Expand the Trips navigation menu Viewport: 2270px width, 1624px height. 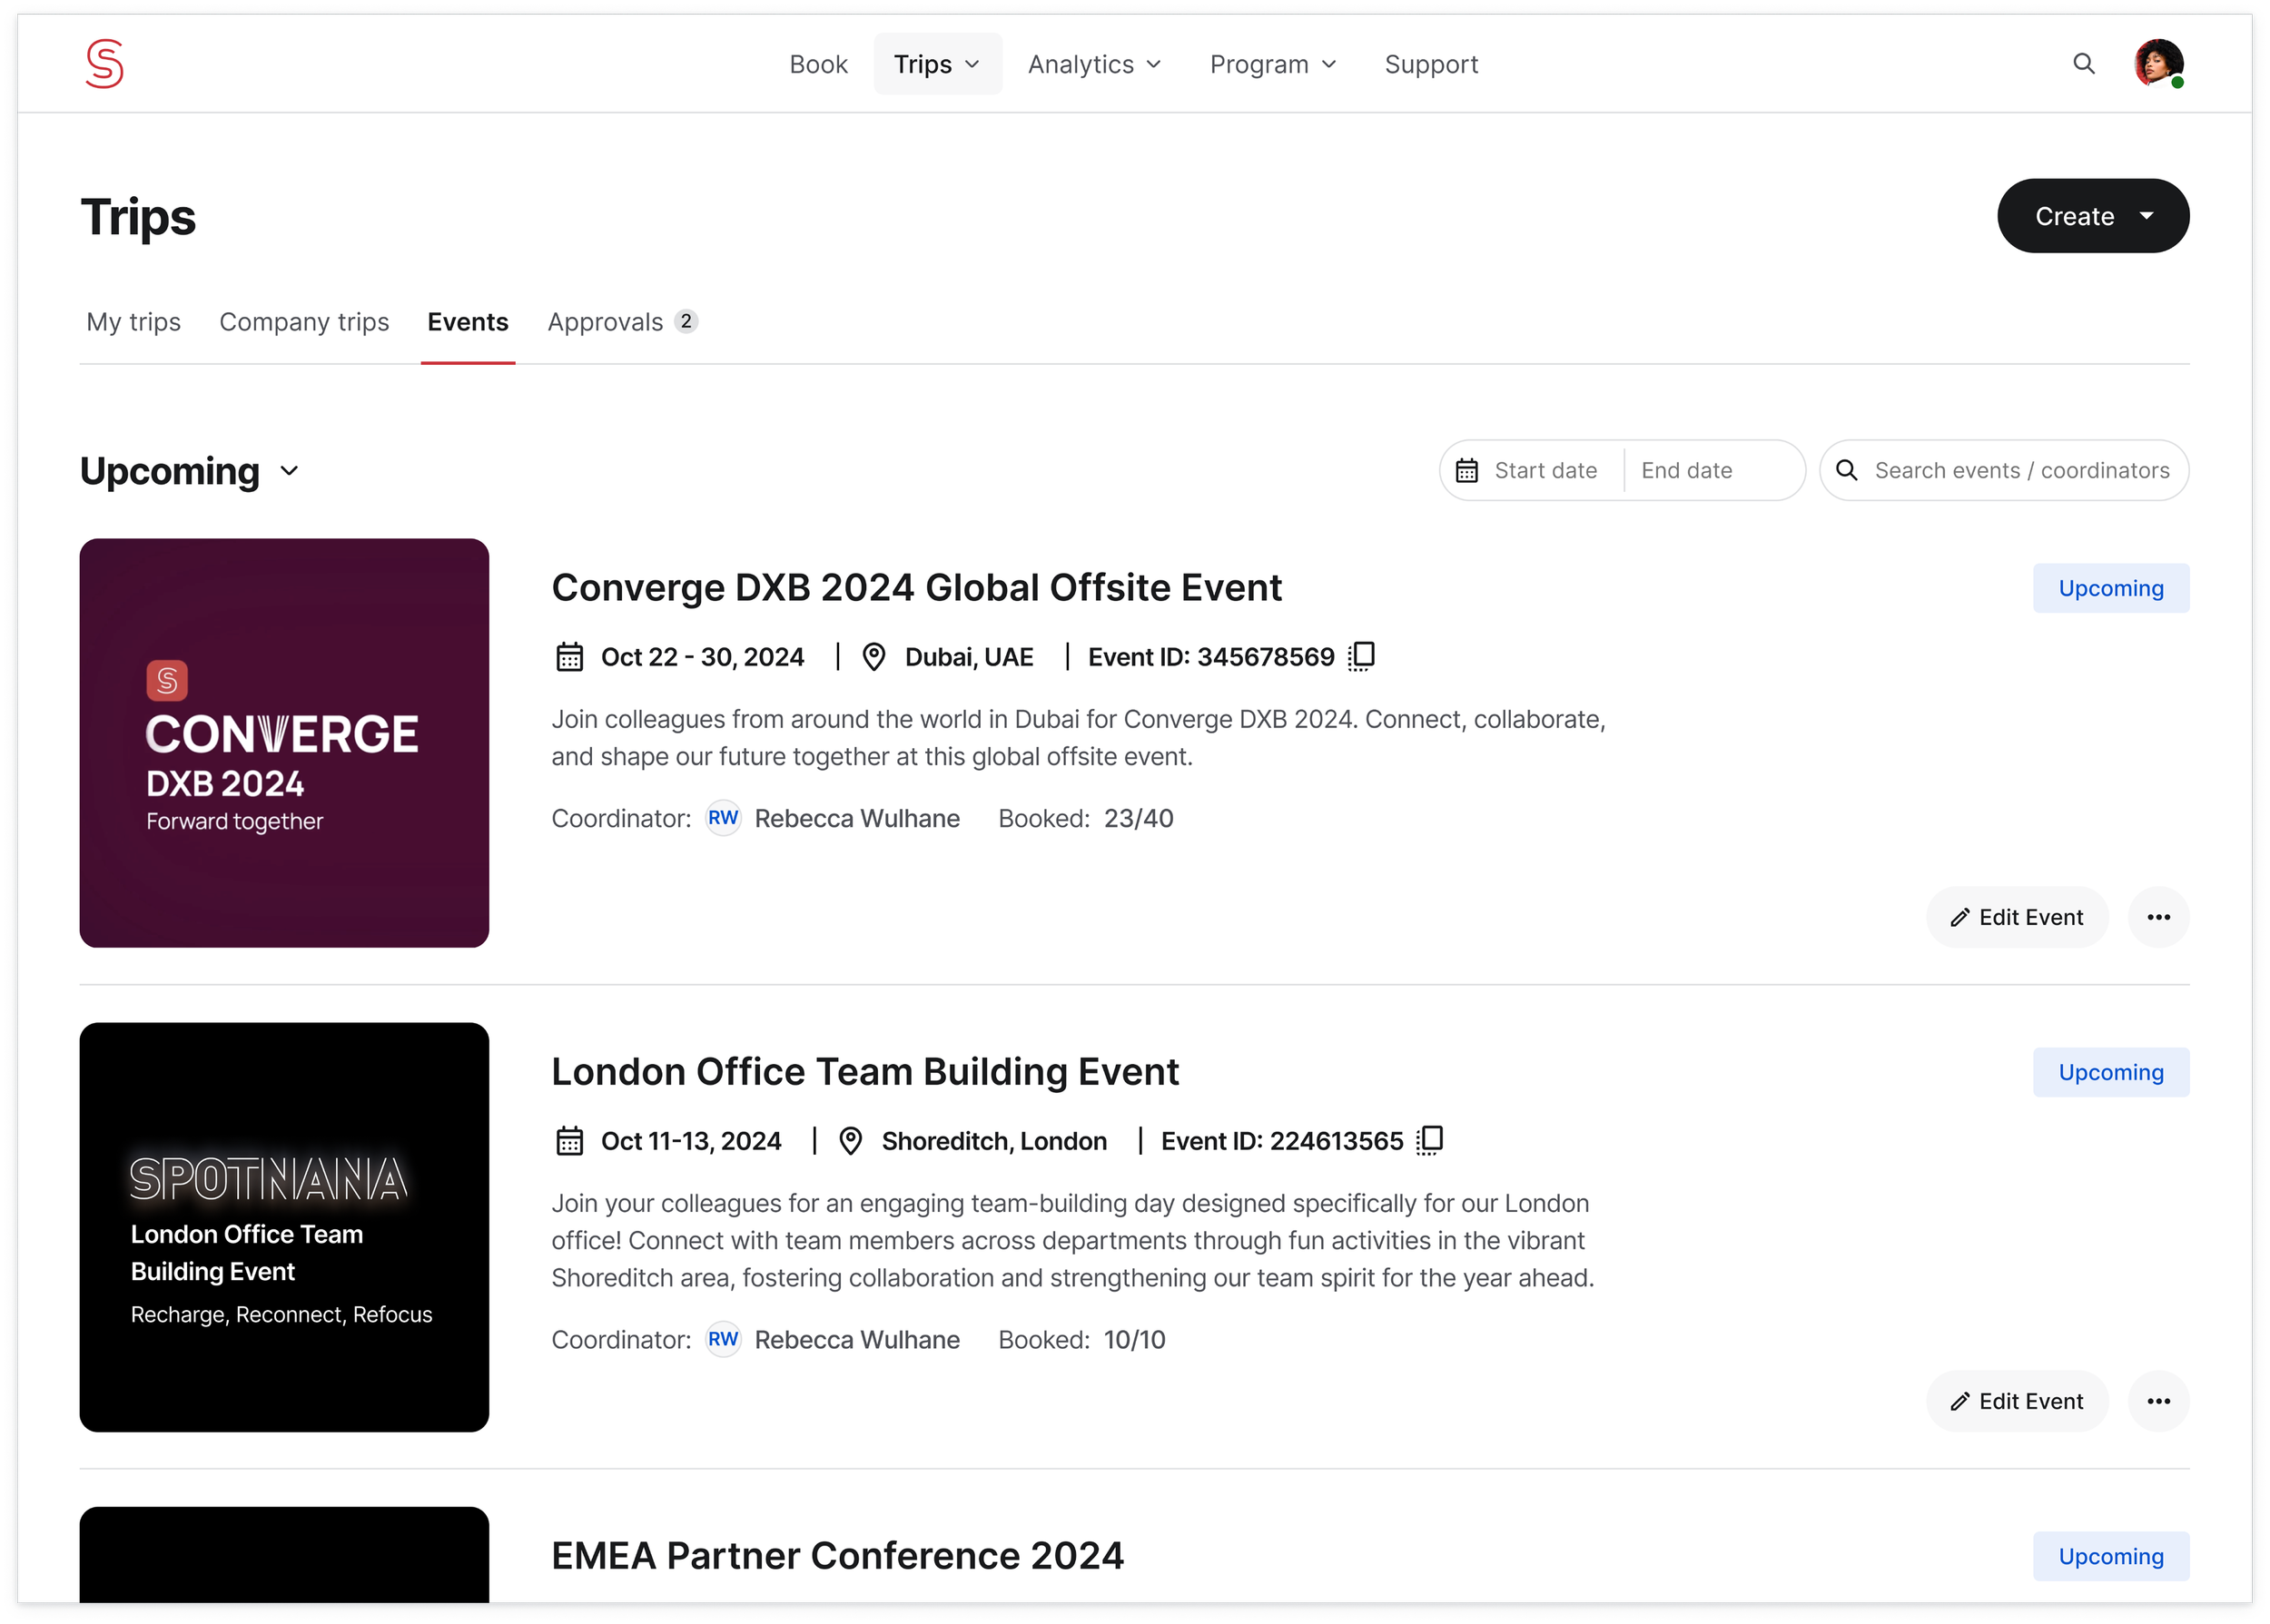(937, 64)
